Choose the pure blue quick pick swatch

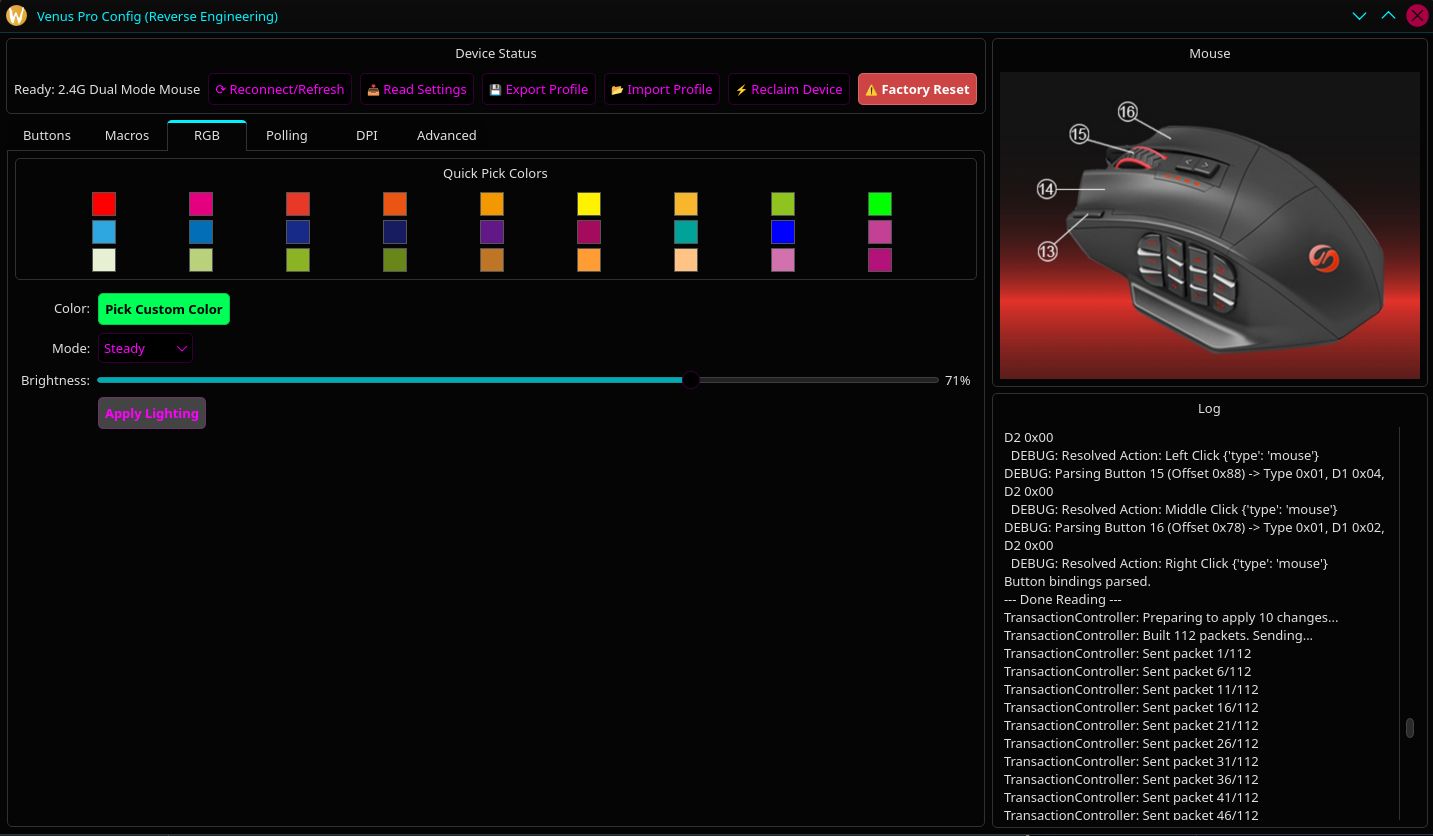pyautogui.click(x=783, y=232)
